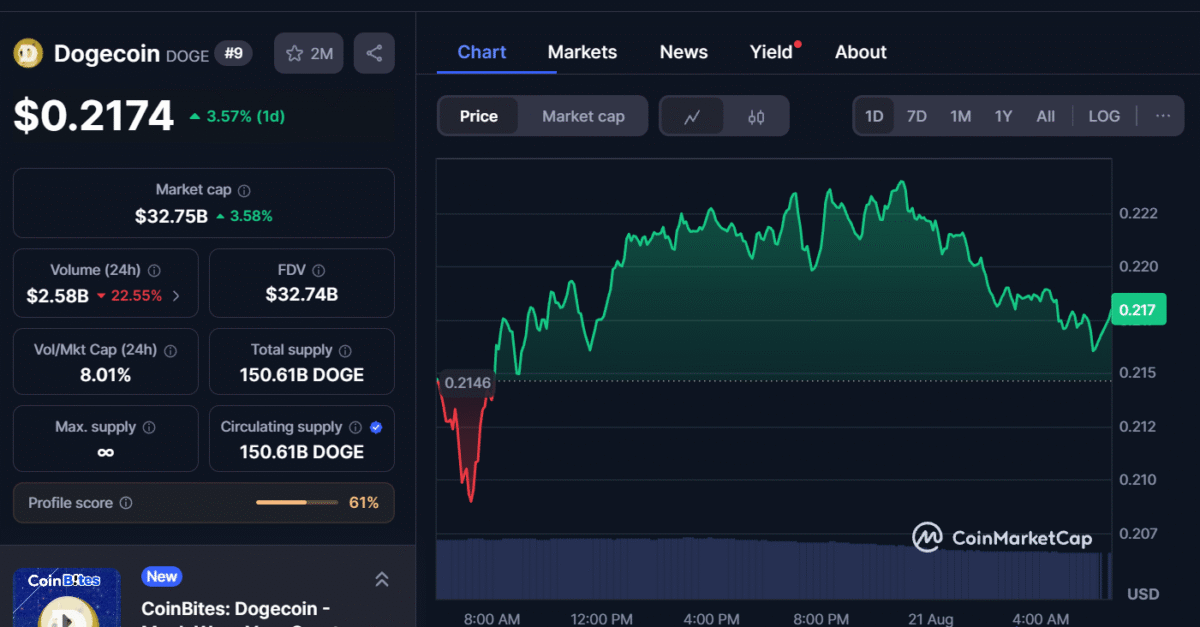Click the 8.01% Vol/Mkt Cap value
The image size is (1200, 627).
[106, 376]
